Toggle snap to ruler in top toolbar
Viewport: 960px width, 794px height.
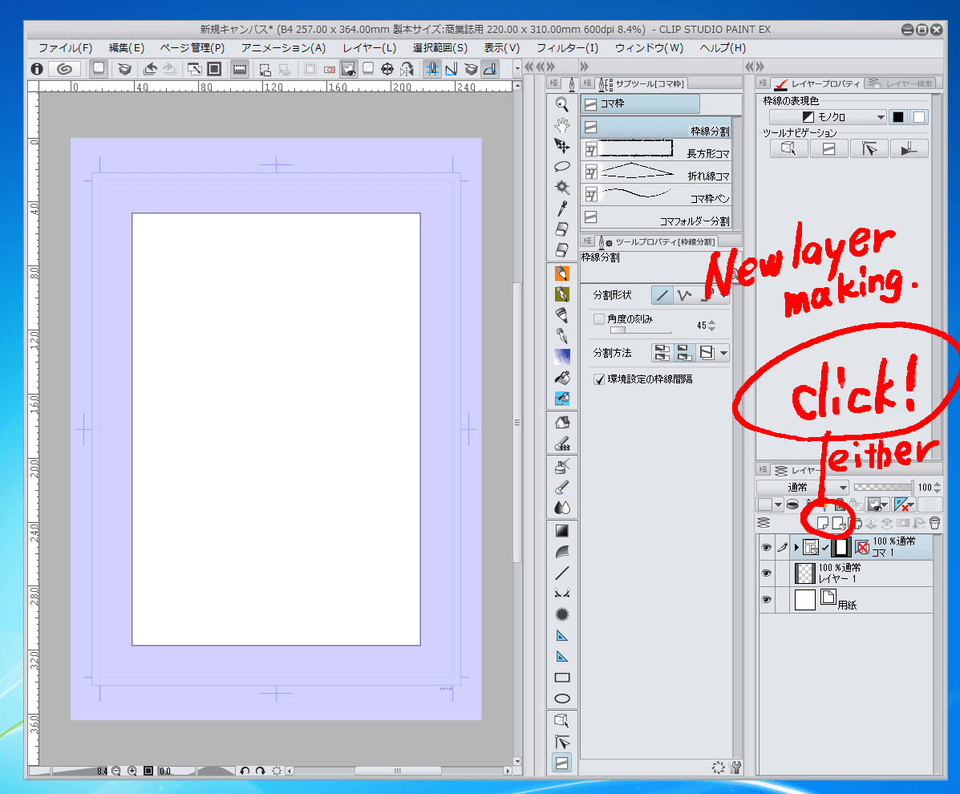coord(434,67)
